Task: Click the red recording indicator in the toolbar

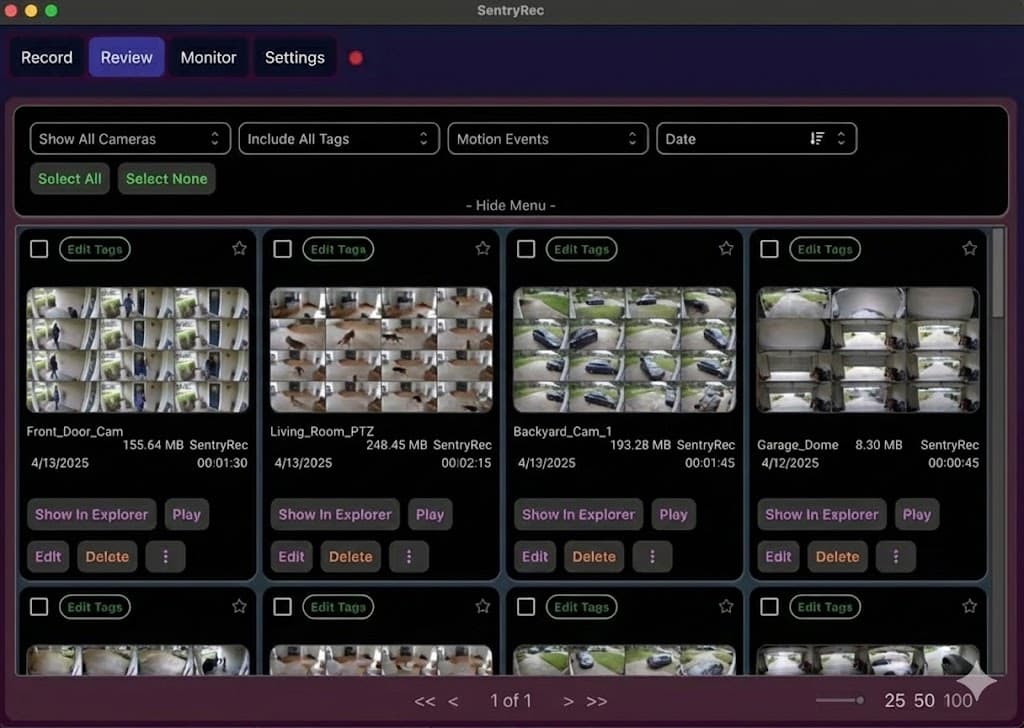Action: tap(356, 58)
